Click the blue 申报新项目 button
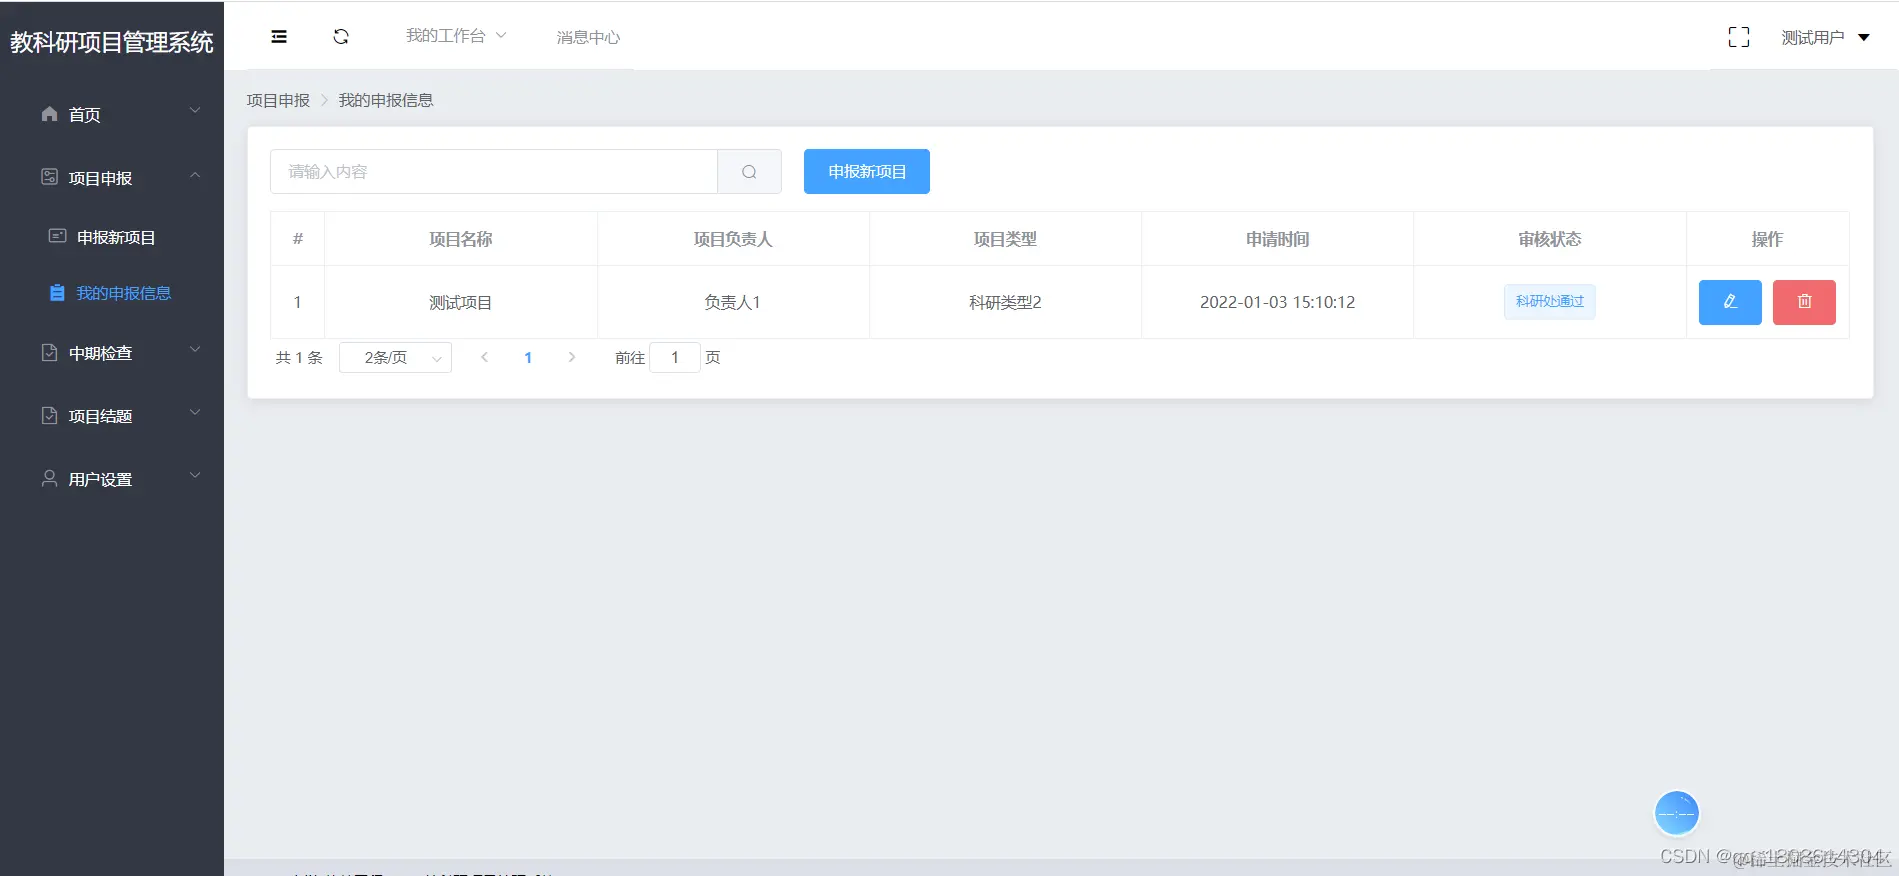The image size is (1899, 876). (x=867, y=172)
